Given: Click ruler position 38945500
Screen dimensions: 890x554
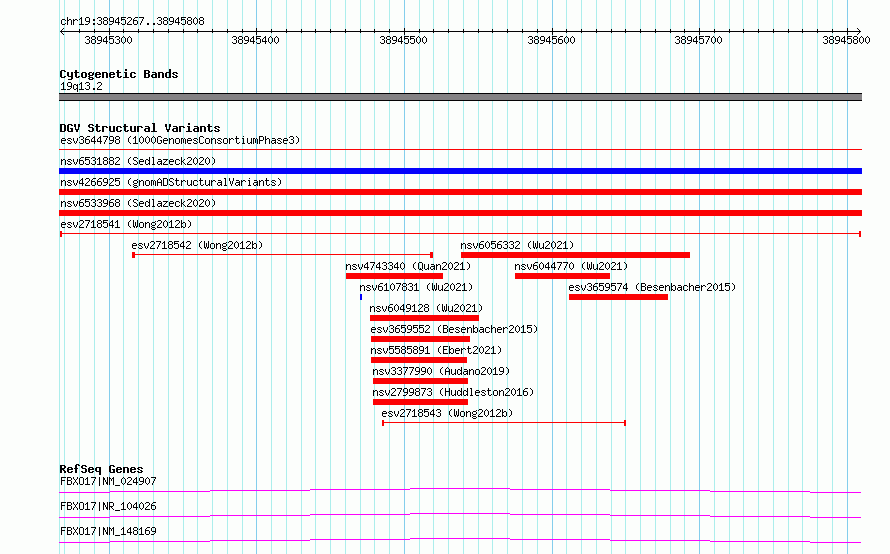Looking at the screenshot, I should click(x=404, y=40).
